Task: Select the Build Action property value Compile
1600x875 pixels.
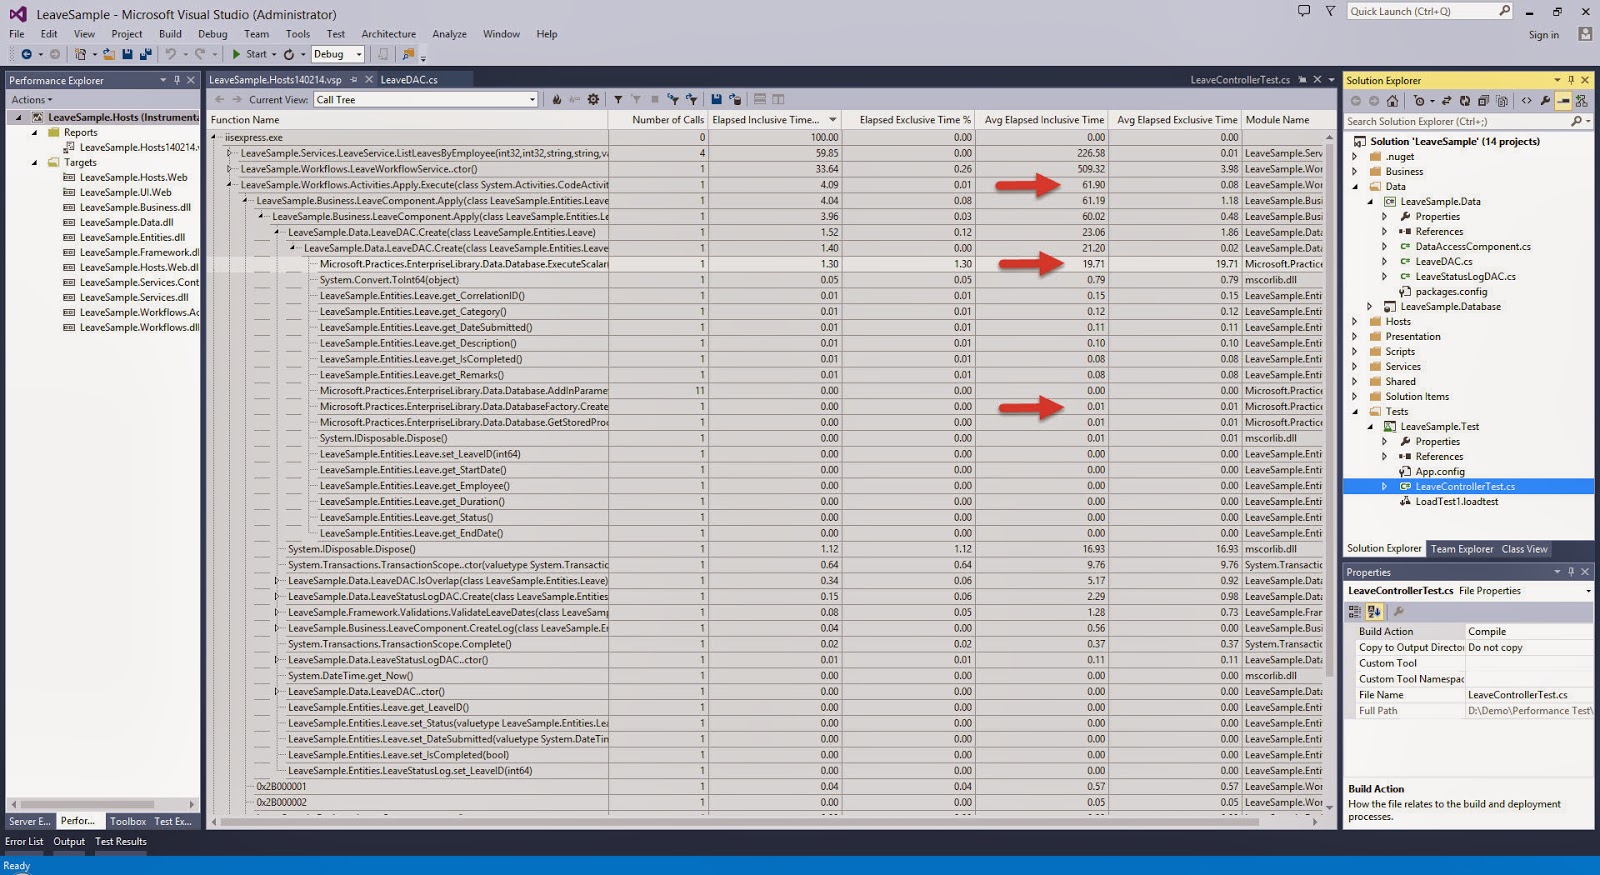Action: [x=1529, y=632]
